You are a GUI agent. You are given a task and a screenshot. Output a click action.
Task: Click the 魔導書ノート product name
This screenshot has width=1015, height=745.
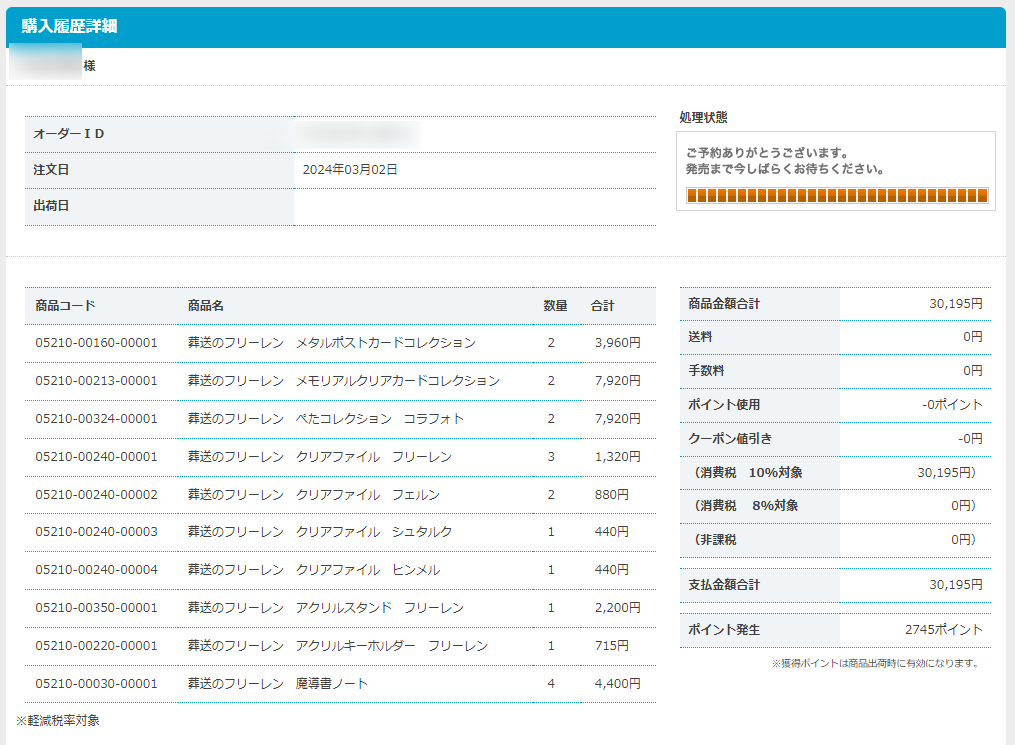tap(331, 684)
